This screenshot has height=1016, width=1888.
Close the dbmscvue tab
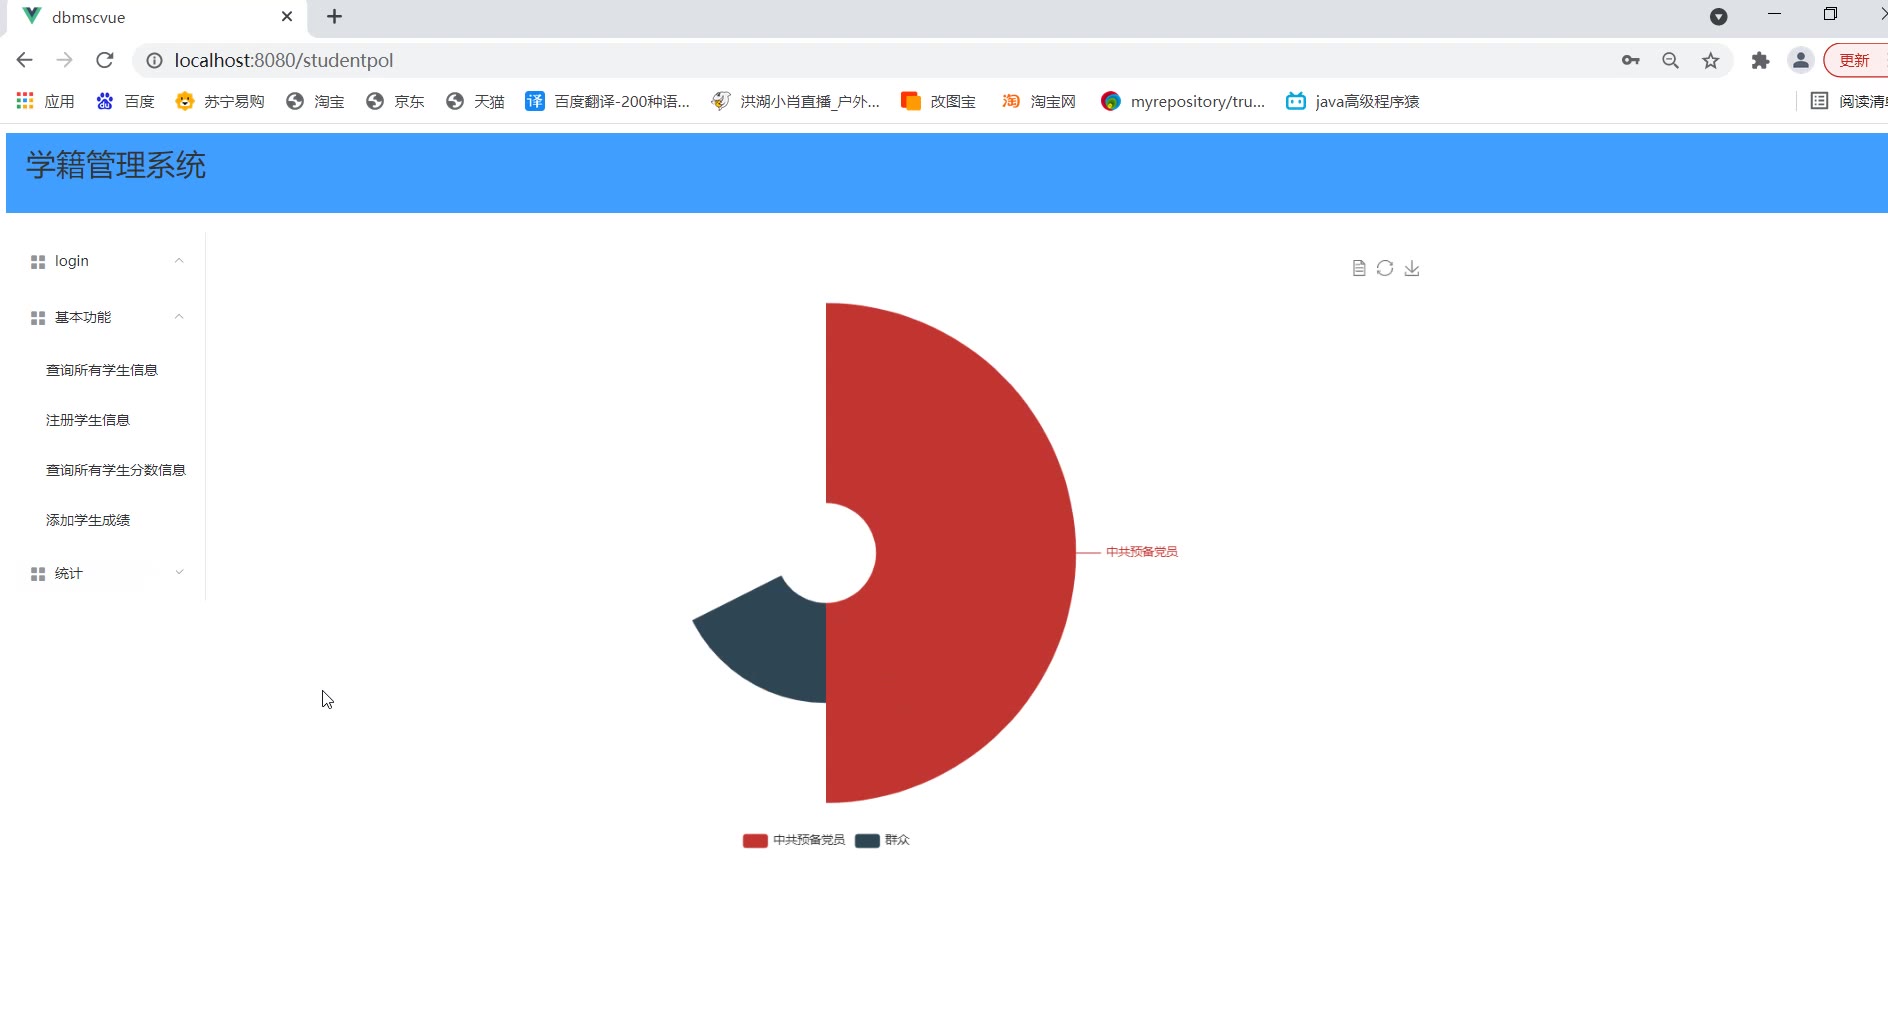pyautogui.click(x=287, y=17)
